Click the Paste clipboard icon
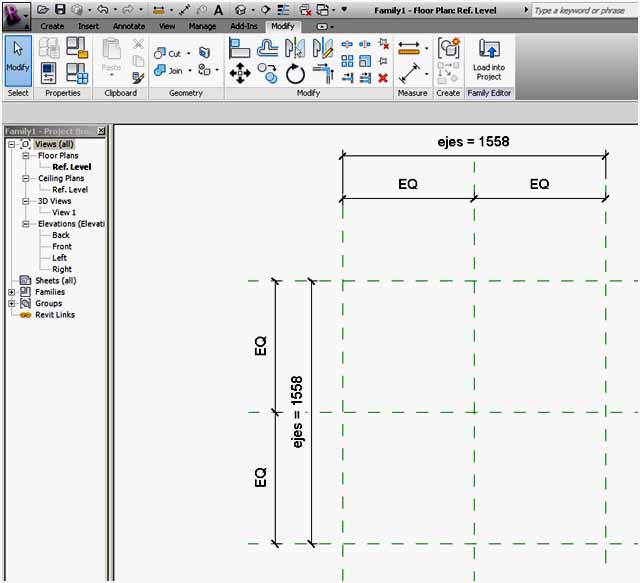Image resolution: width=640 pixels, height=583 pixels. pyautogui.click(x=112, y=53)
